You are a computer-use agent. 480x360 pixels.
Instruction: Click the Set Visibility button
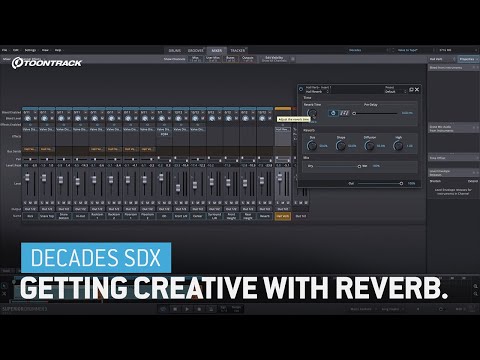coord(274,59)
